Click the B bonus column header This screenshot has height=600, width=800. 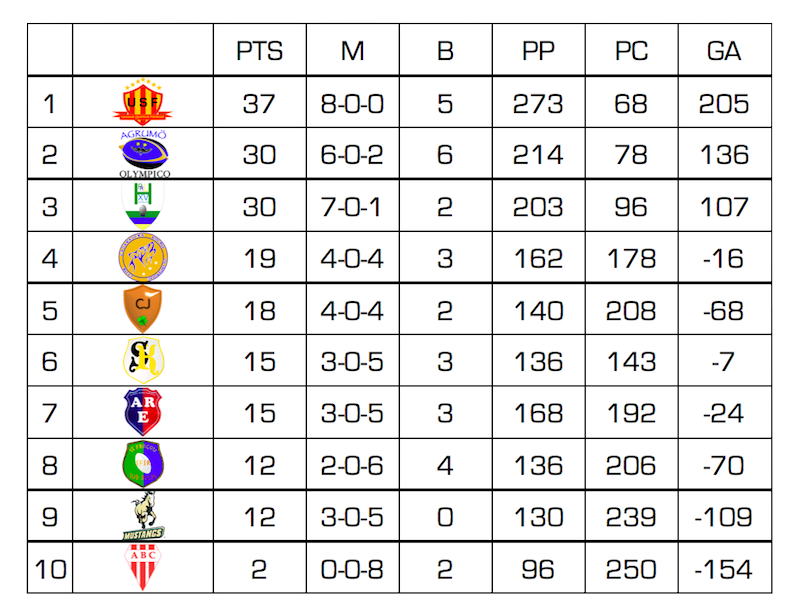(x=445, y=51)
